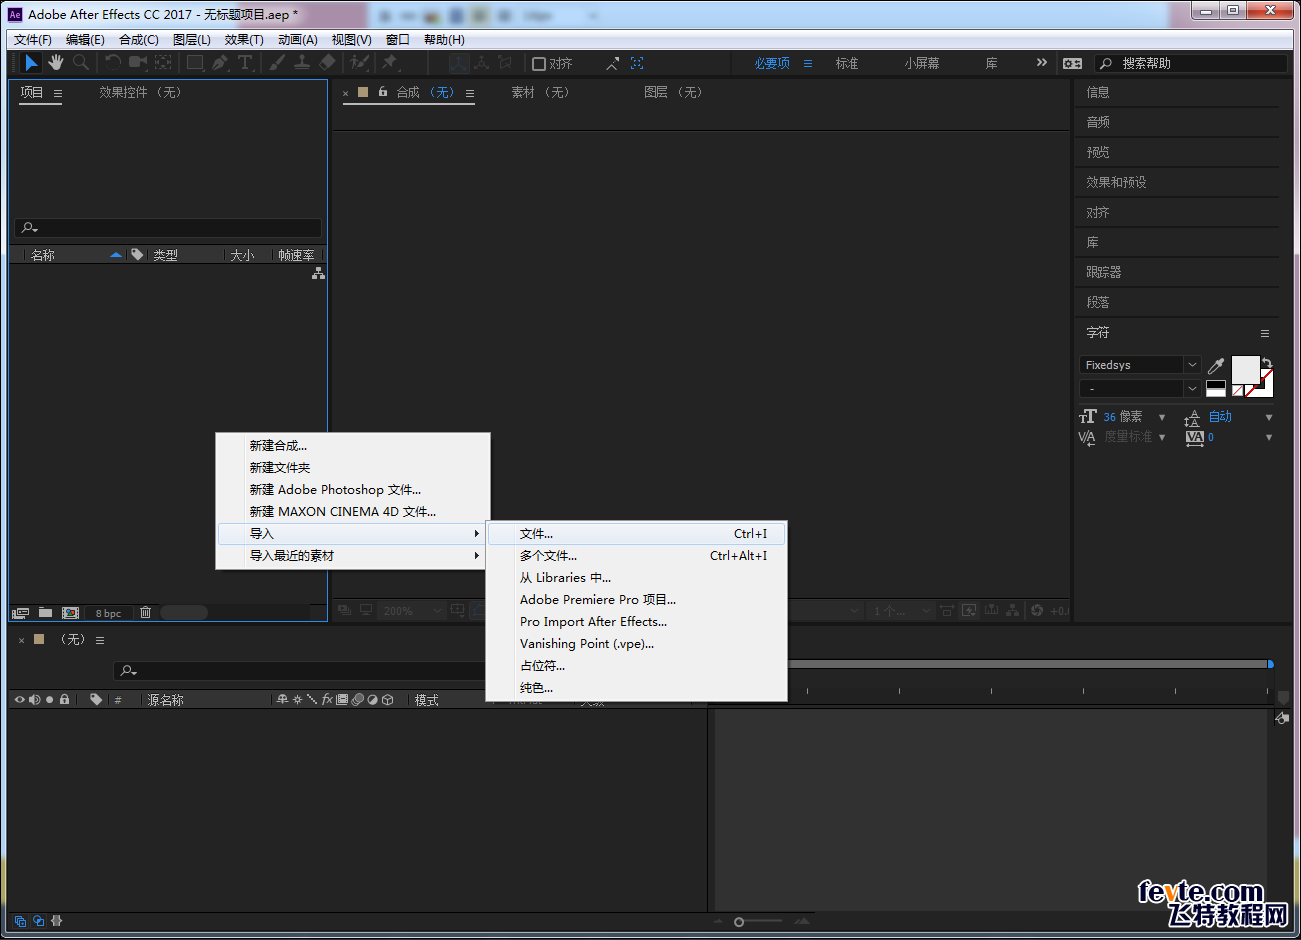Switch to the 必要项 workspace
1301x940 pixels.
click(x=772, y=63)
